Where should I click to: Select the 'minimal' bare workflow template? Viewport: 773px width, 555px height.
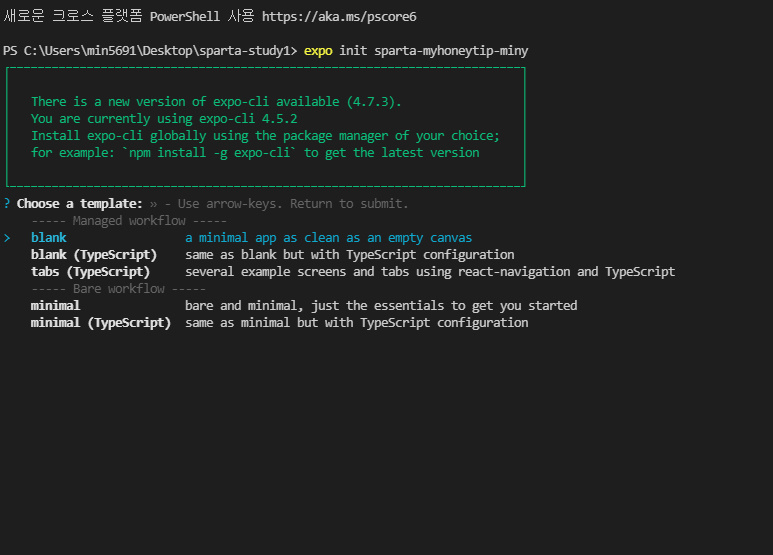[x=55, y=306]
